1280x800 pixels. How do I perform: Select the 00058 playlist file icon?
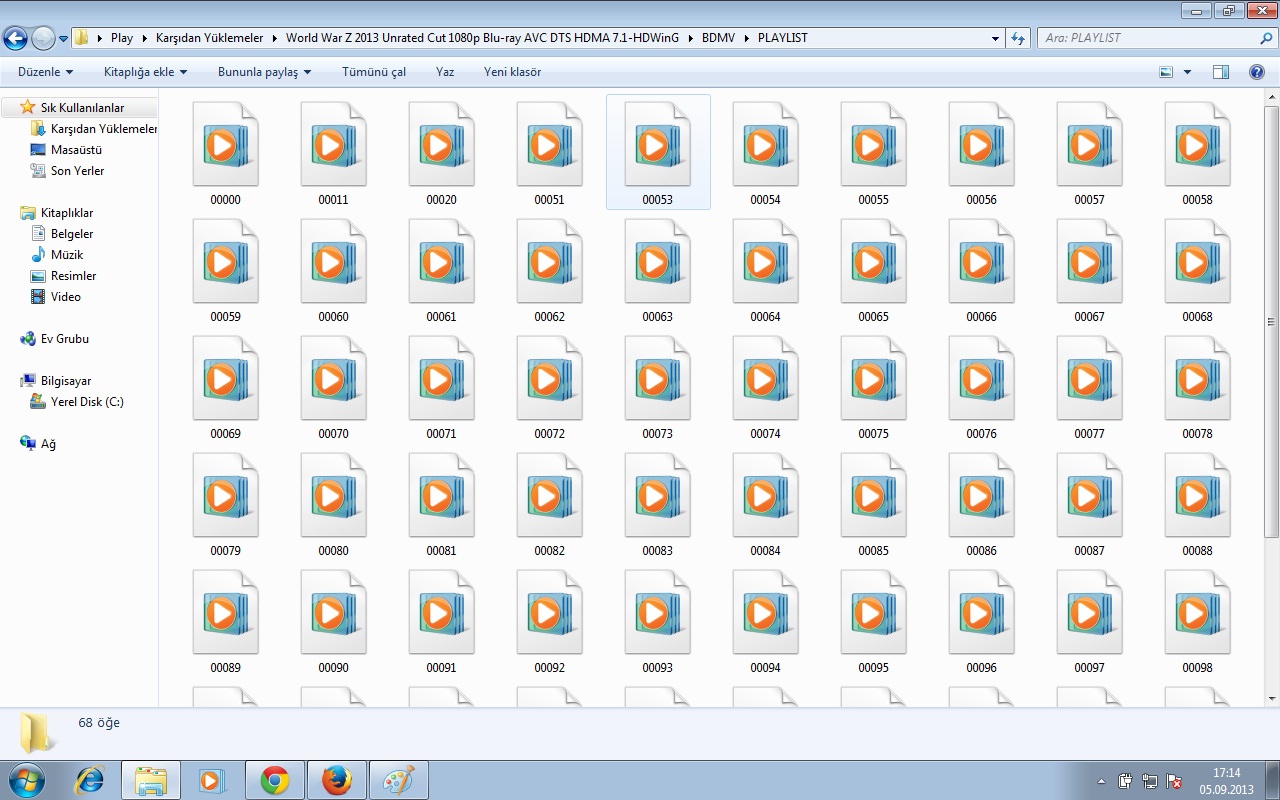pyautogui.click(x=1197, y=145)
